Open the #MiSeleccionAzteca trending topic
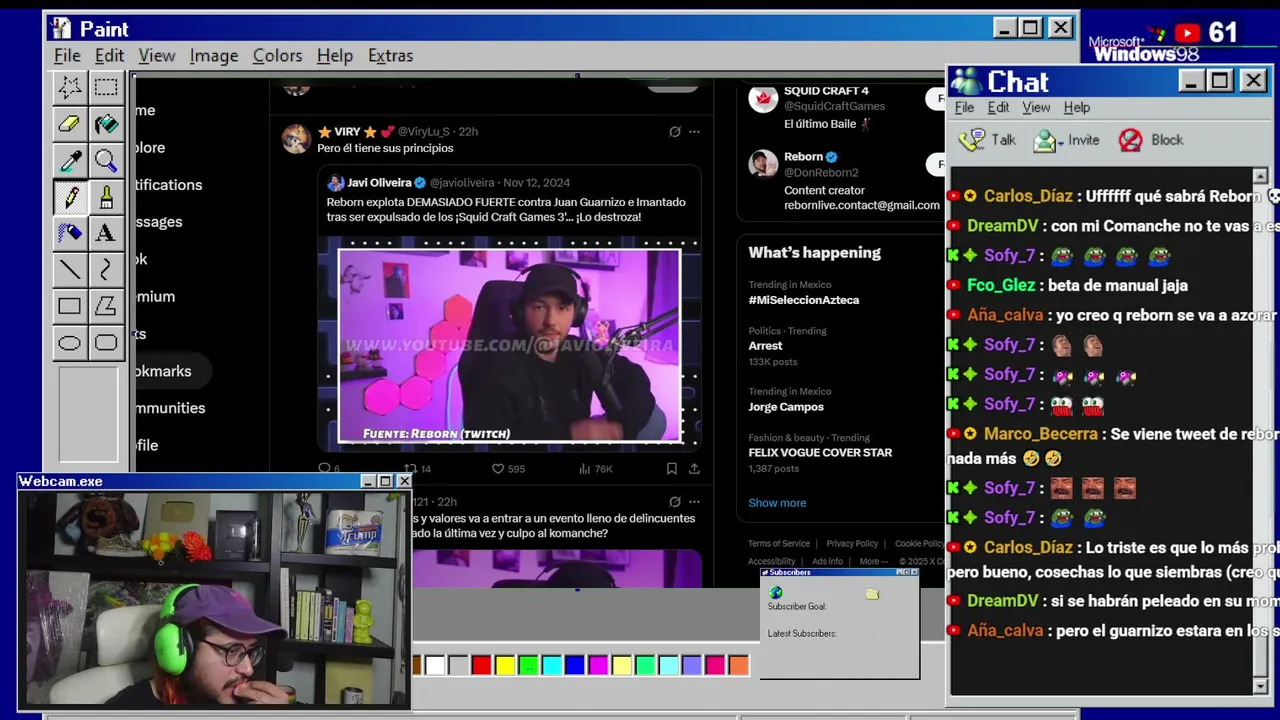Viewport: 1280px width, 720px height. tap(804, 300)
